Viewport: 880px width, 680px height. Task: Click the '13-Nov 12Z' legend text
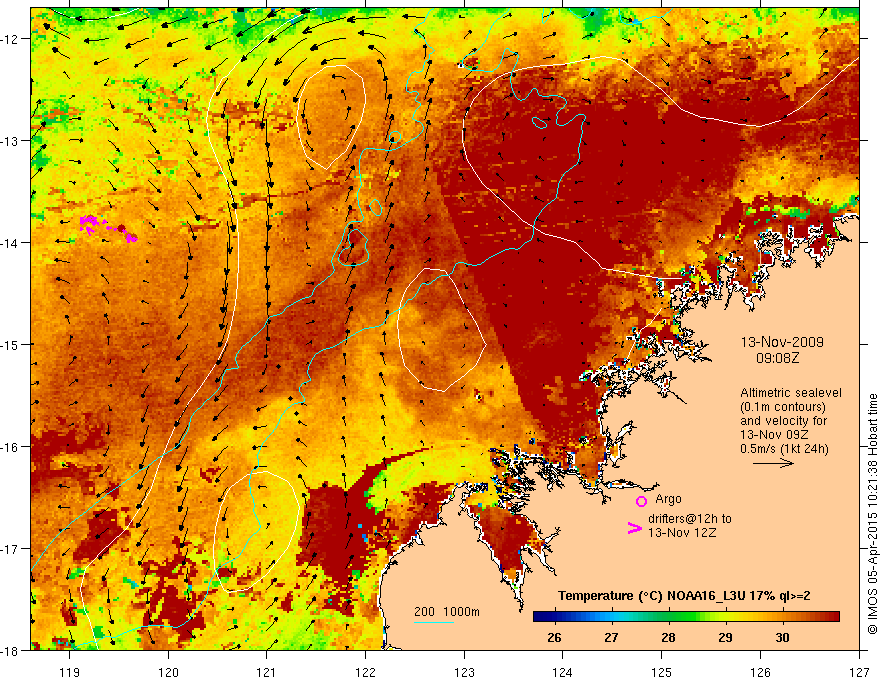coord(682,532)
